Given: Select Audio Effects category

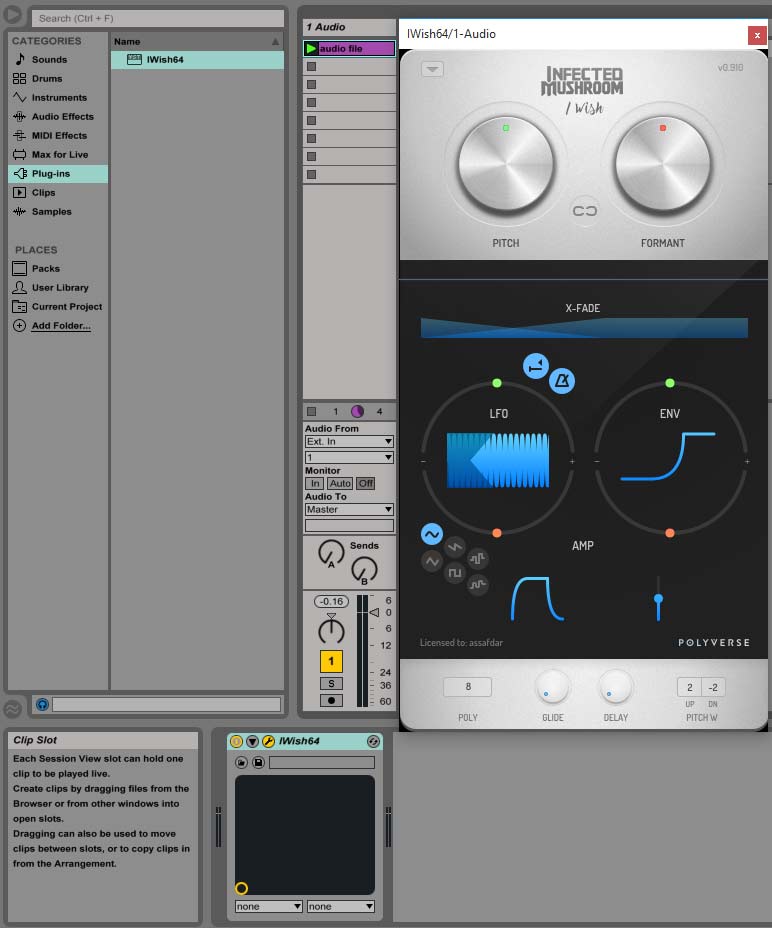Looking at the screenshot, I should [x=62, y=117].
